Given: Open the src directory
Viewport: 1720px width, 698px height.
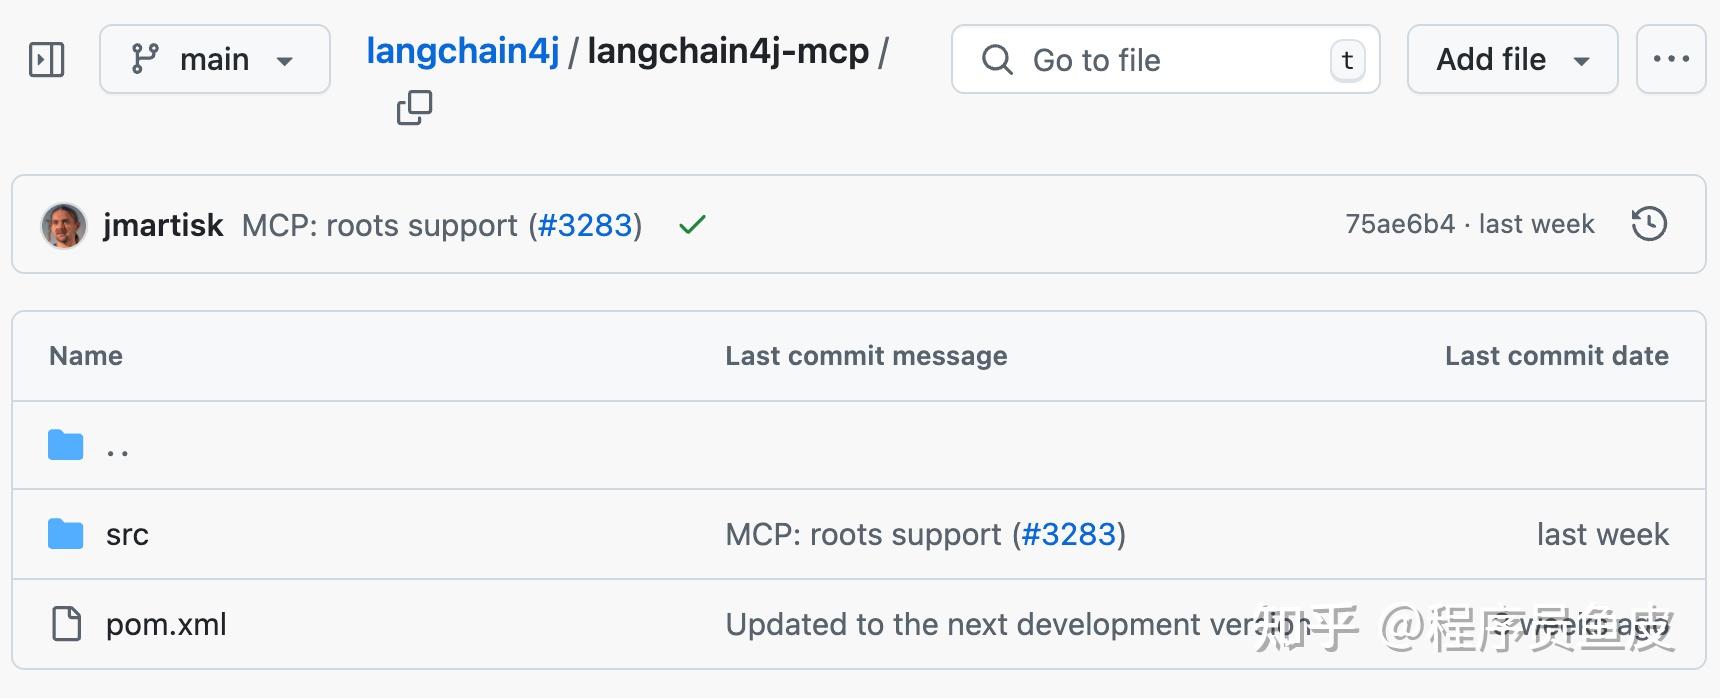Looking at the screenshot, I should (x=128, y=533).
